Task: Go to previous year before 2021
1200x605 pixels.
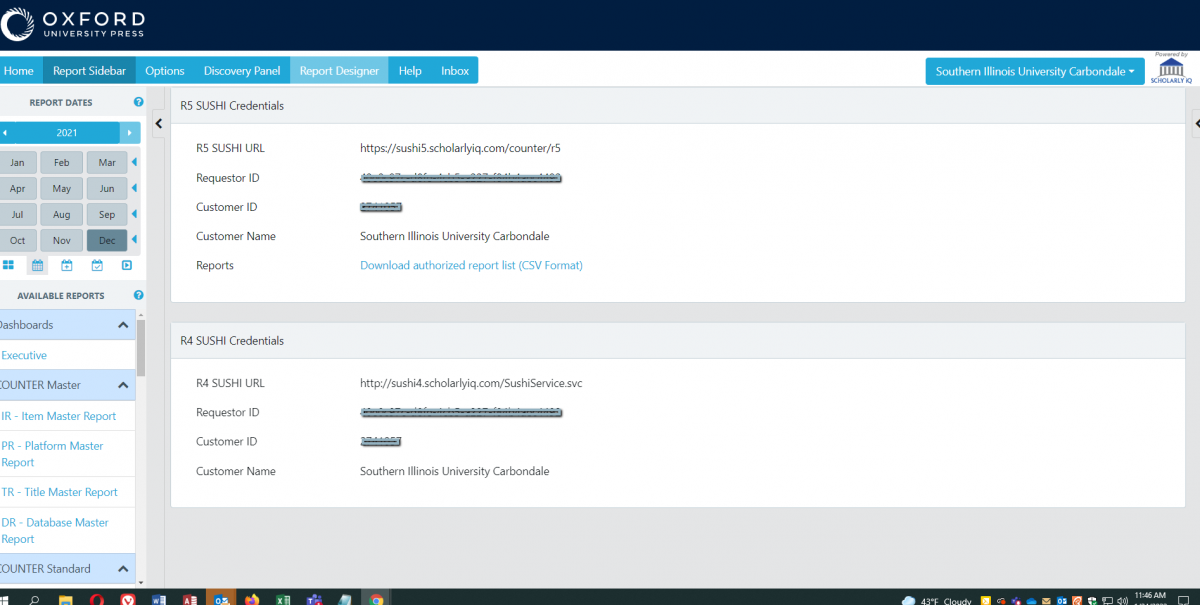Action: [4, 133]
